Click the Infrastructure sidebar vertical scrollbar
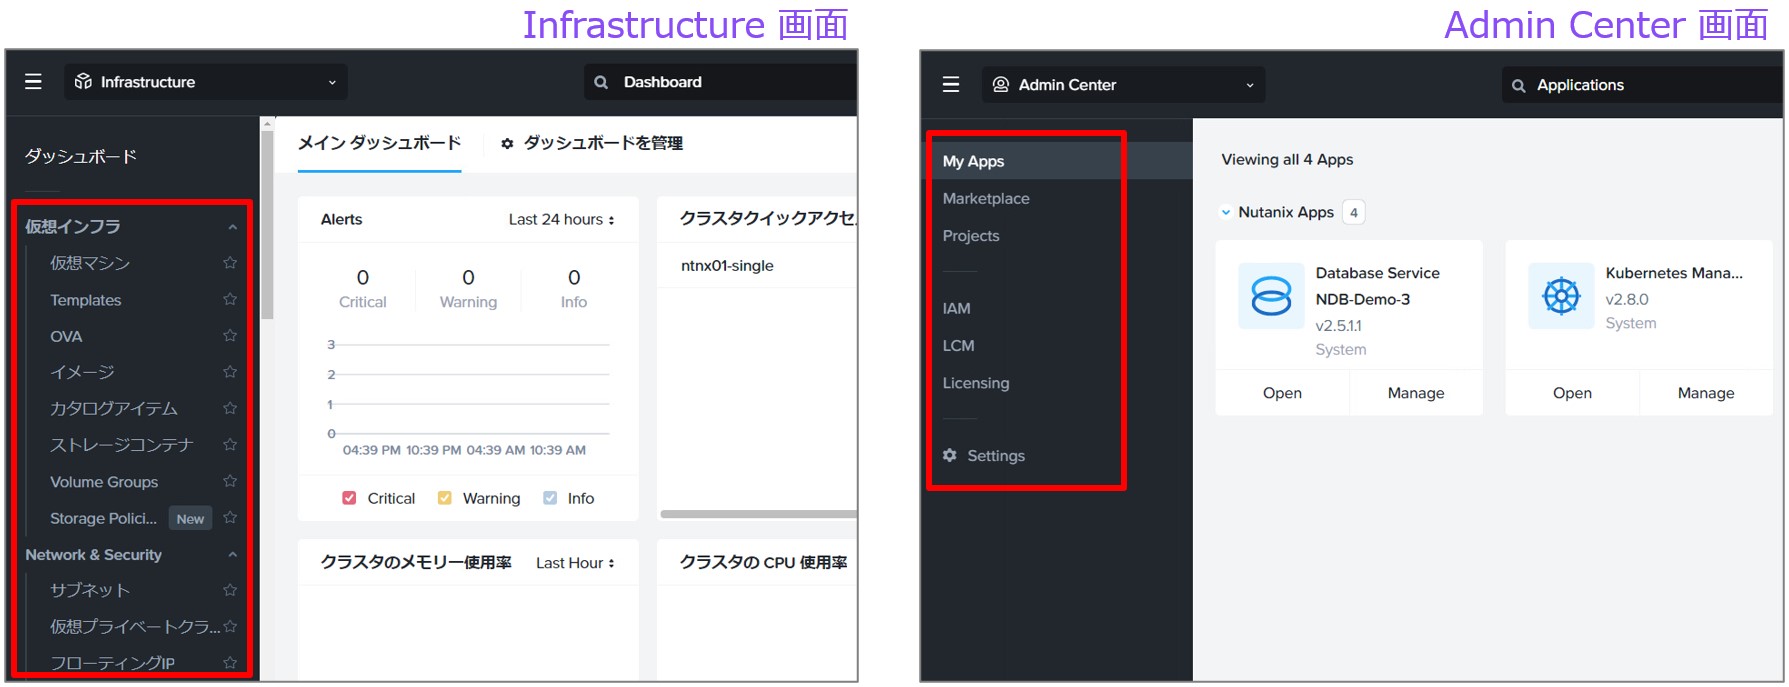 [267, 225]
